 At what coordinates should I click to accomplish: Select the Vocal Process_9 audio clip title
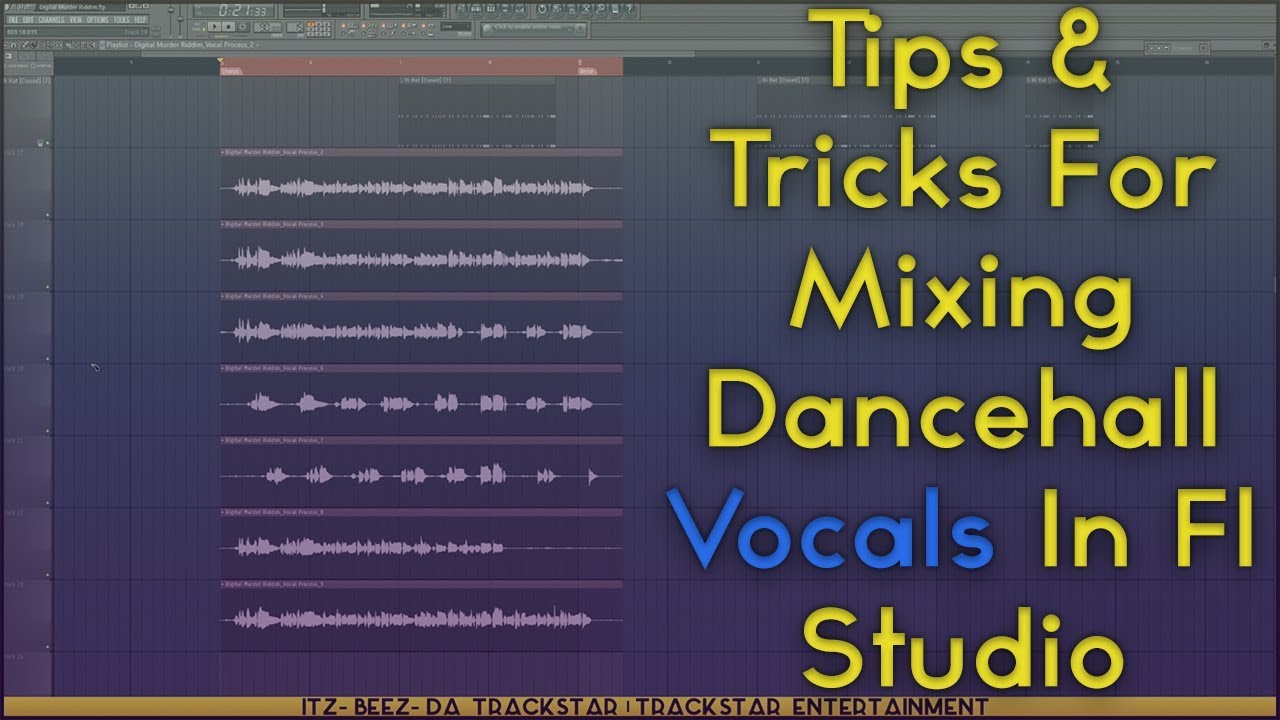click(421, 585)
